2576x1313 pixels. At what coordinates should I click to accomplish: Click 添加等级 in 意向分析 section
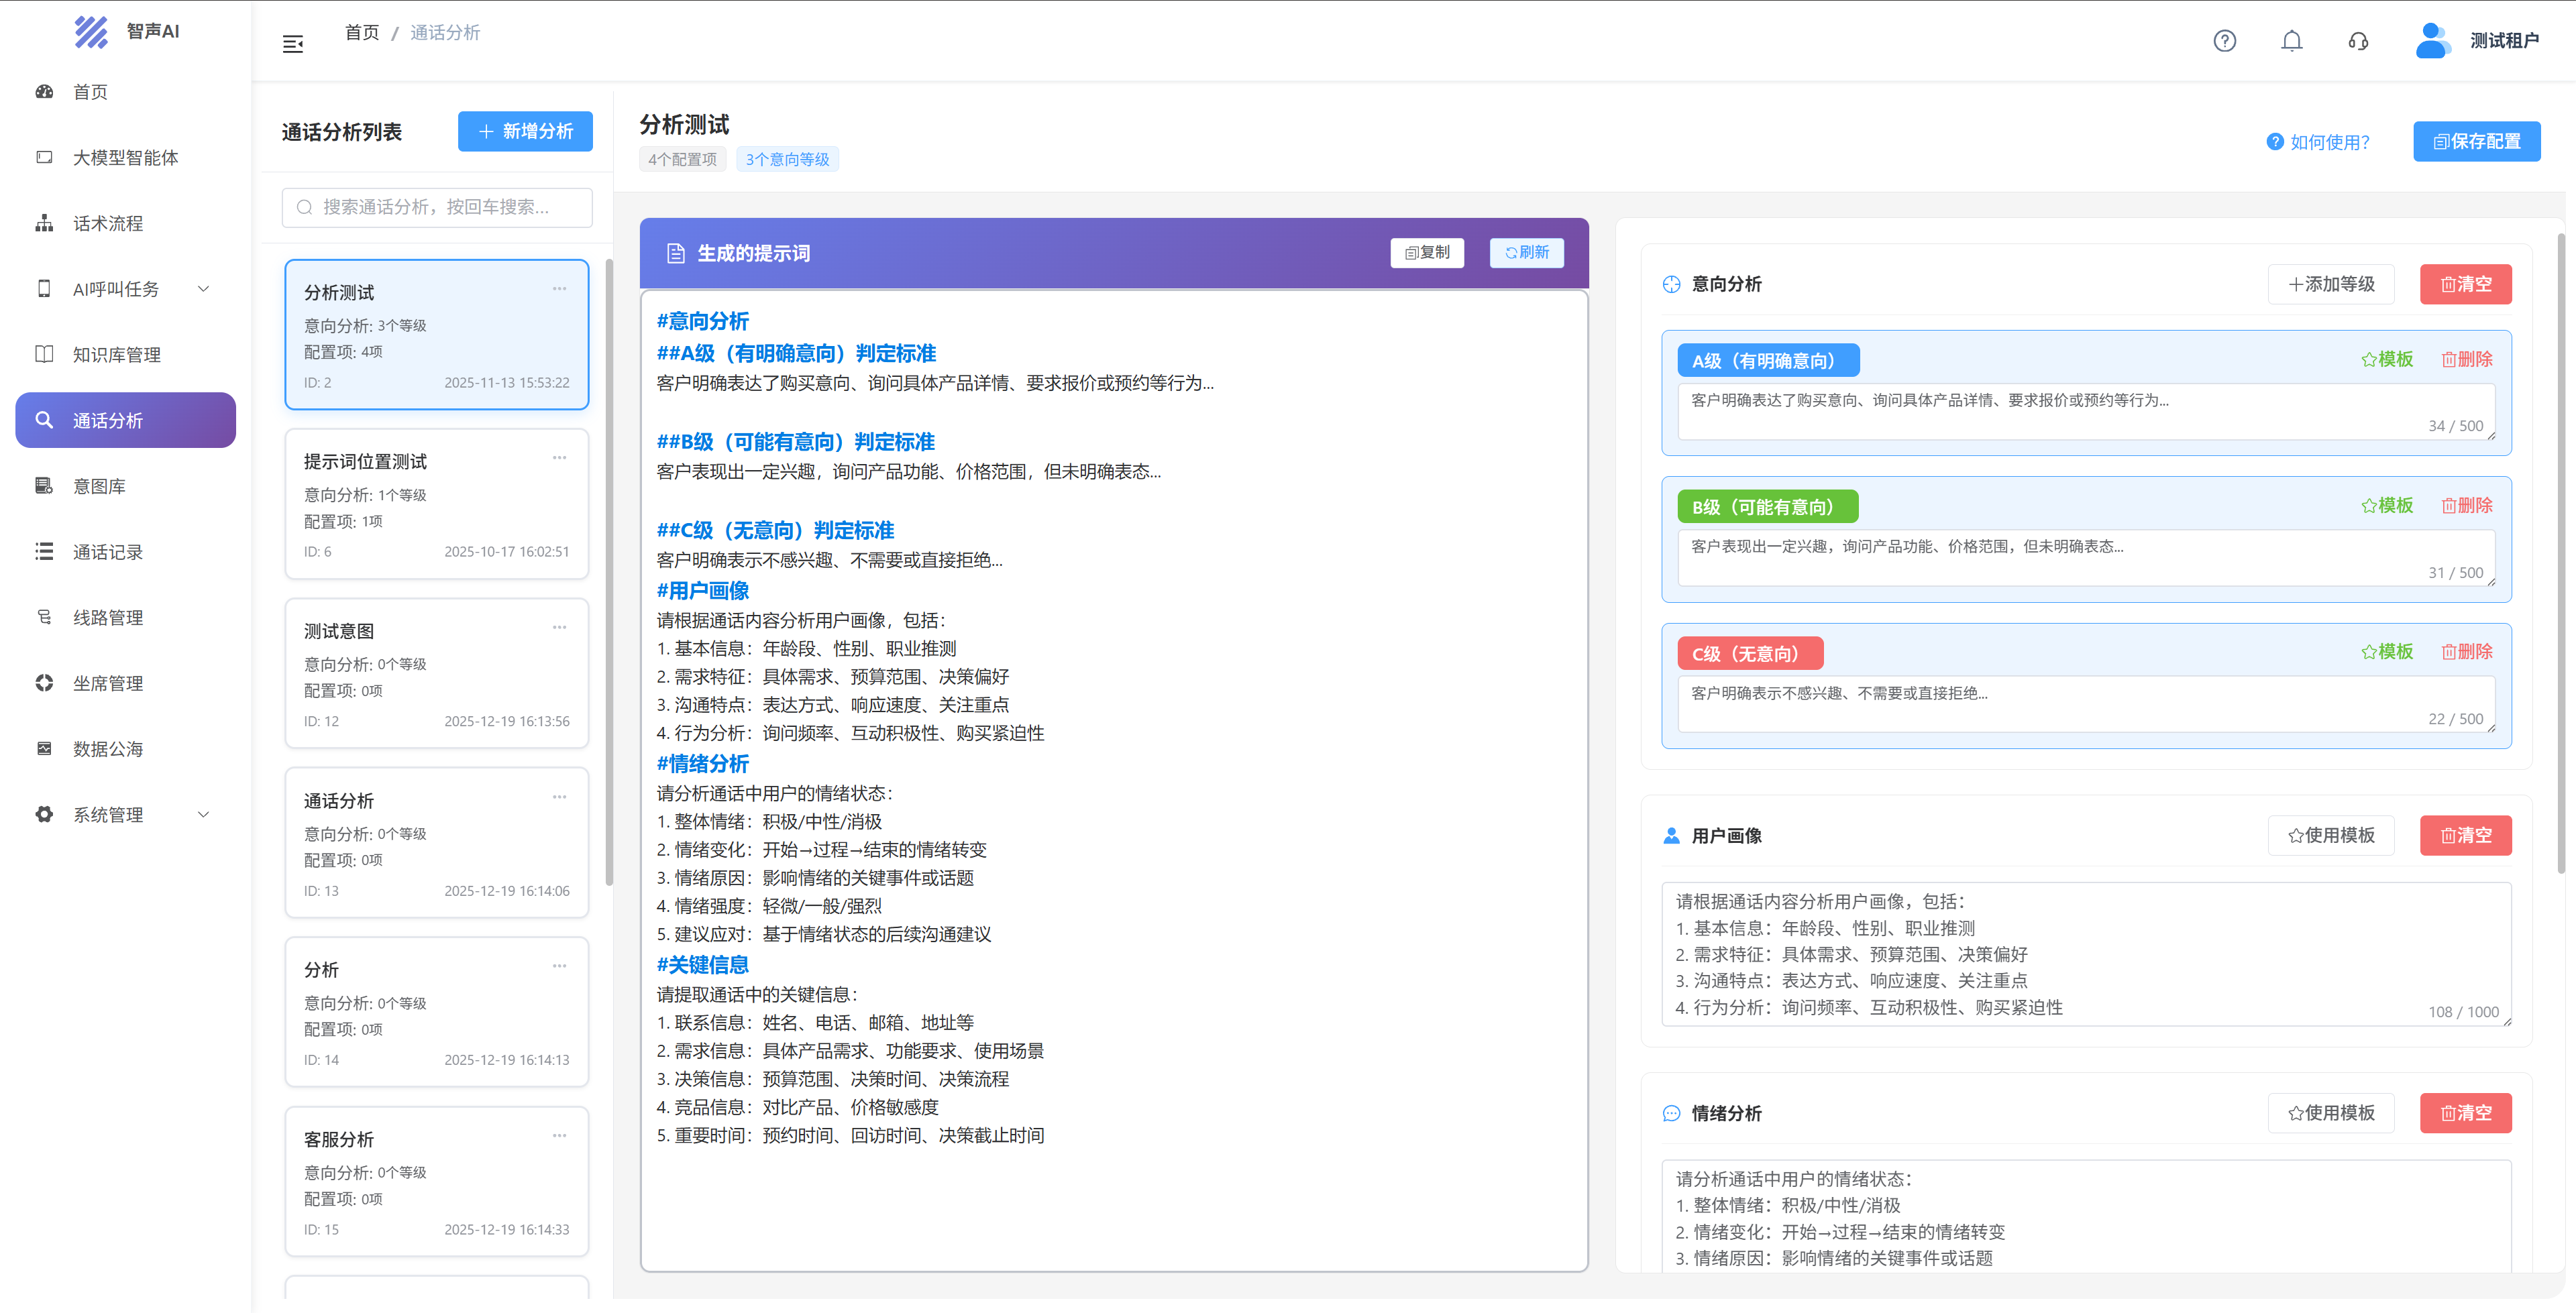[x=2331, y=284]
